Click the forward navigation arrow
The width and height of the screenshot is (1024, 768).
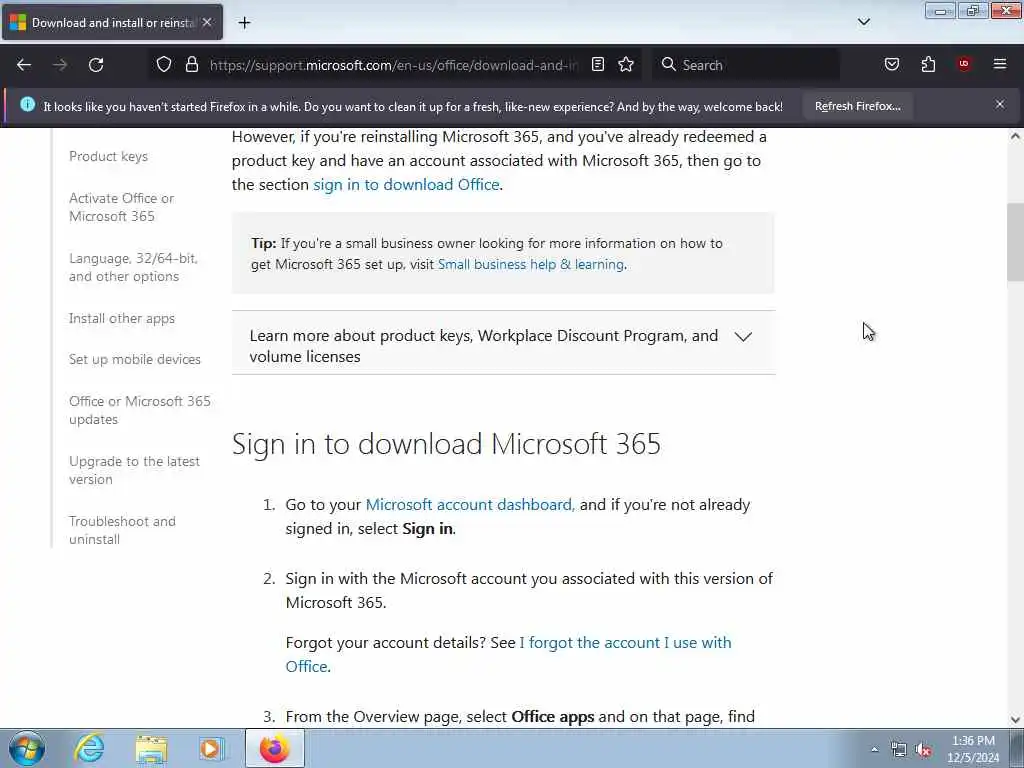(60, 65)
